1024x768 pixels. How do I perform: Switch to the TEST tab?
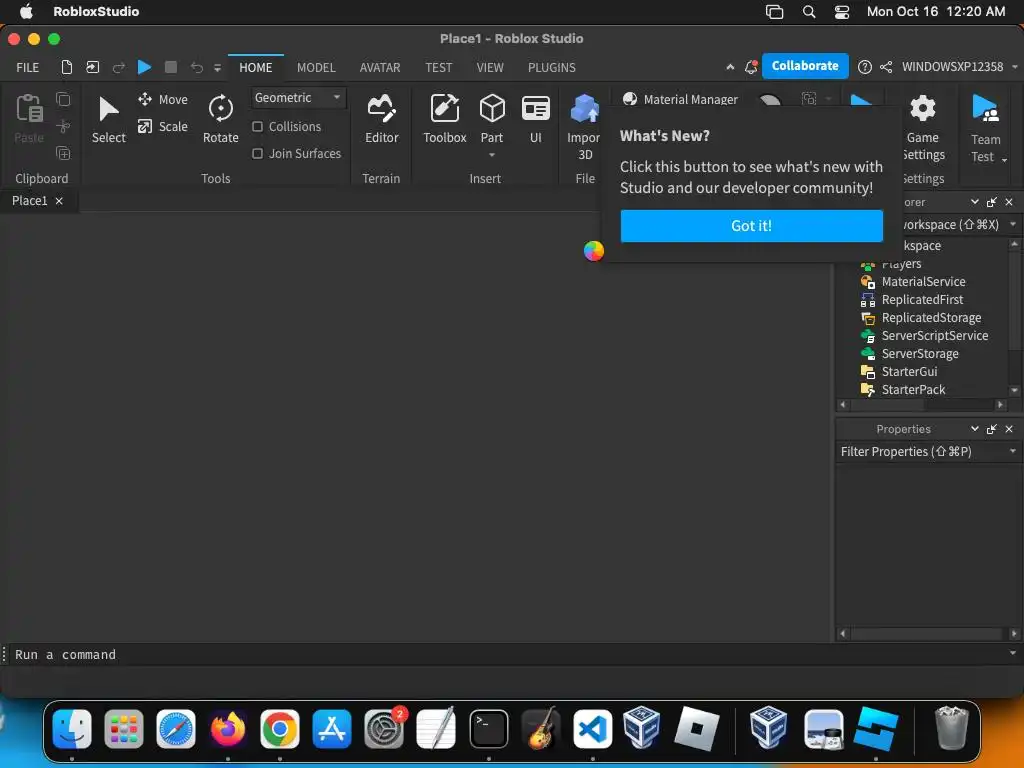[438, 67]
